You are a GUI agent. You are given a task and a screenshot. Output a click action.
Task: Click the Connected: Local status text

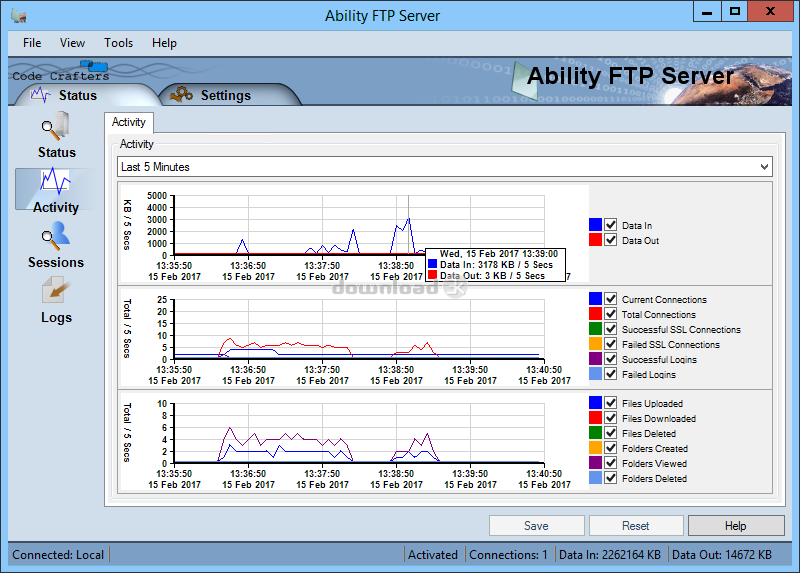[58, 555]
